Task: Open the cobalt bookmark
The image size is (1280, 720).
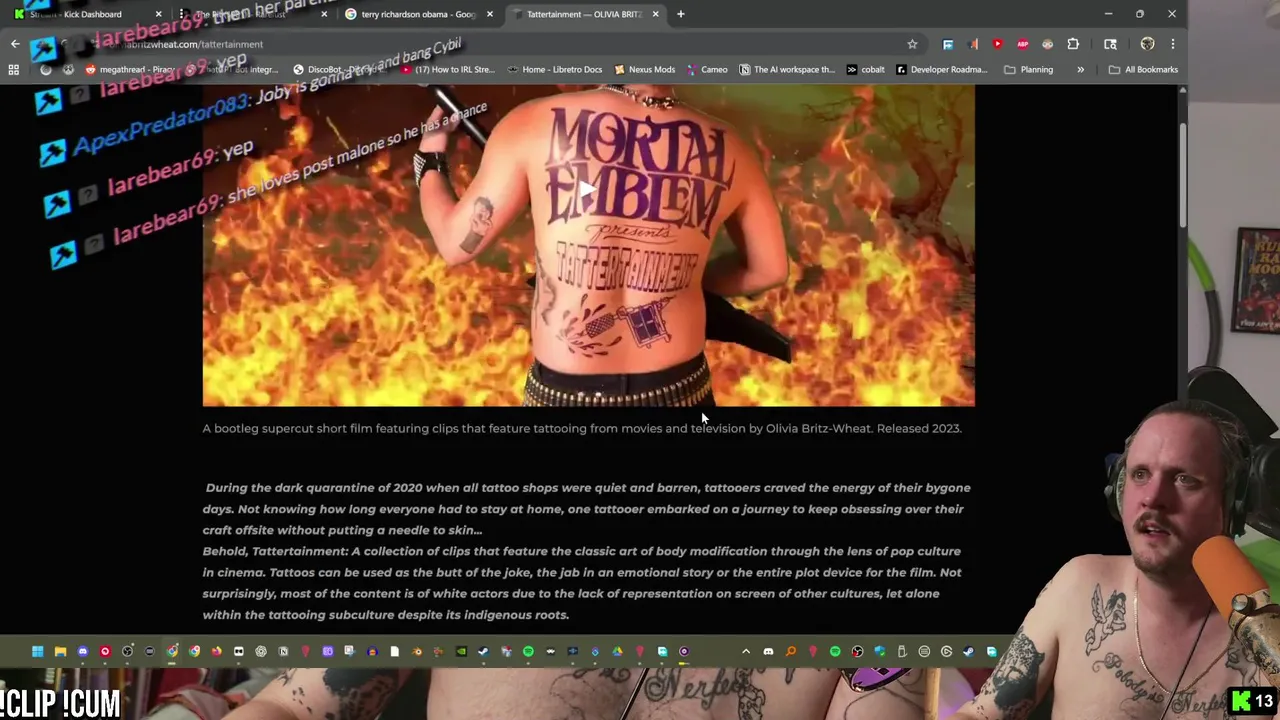Action: [865, 70]
